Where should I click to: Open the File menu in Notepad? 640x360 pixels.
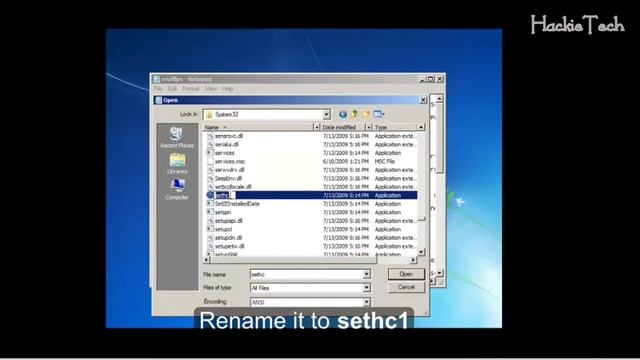pyautogui.click(x=158, y=89)
